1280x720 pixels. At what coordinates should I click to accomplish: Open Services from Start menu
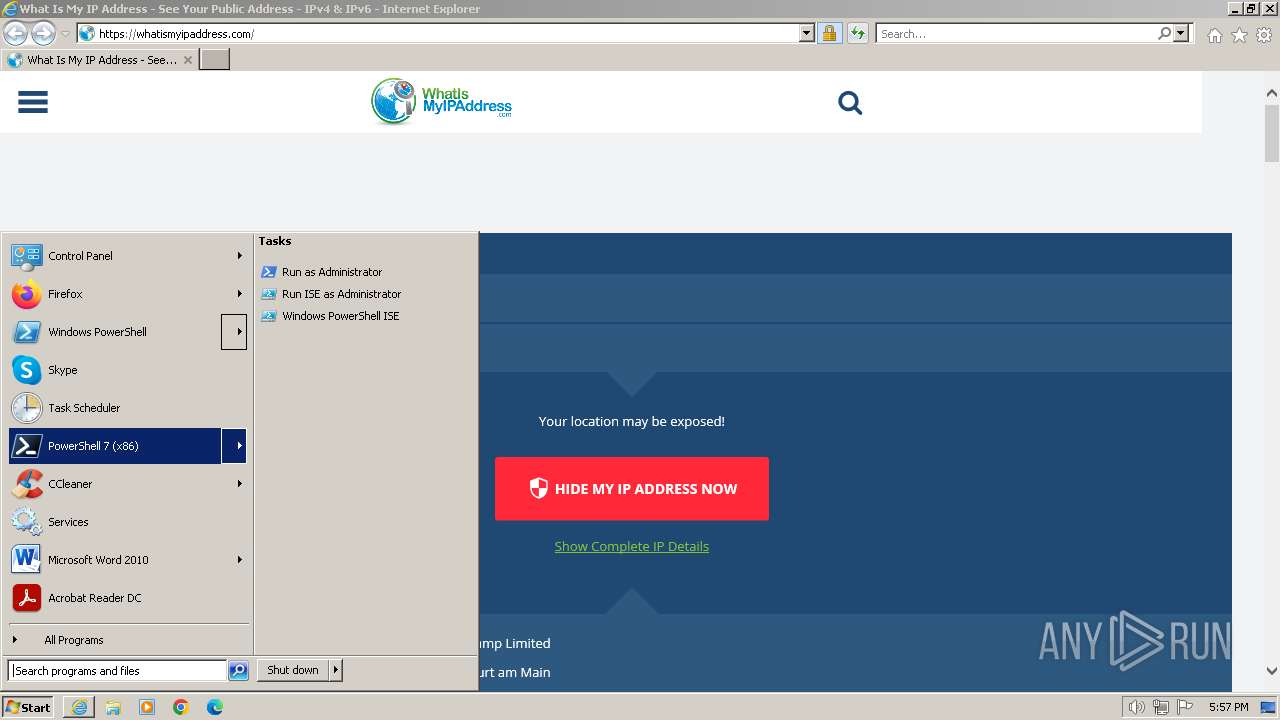click(x=128, y=522)
